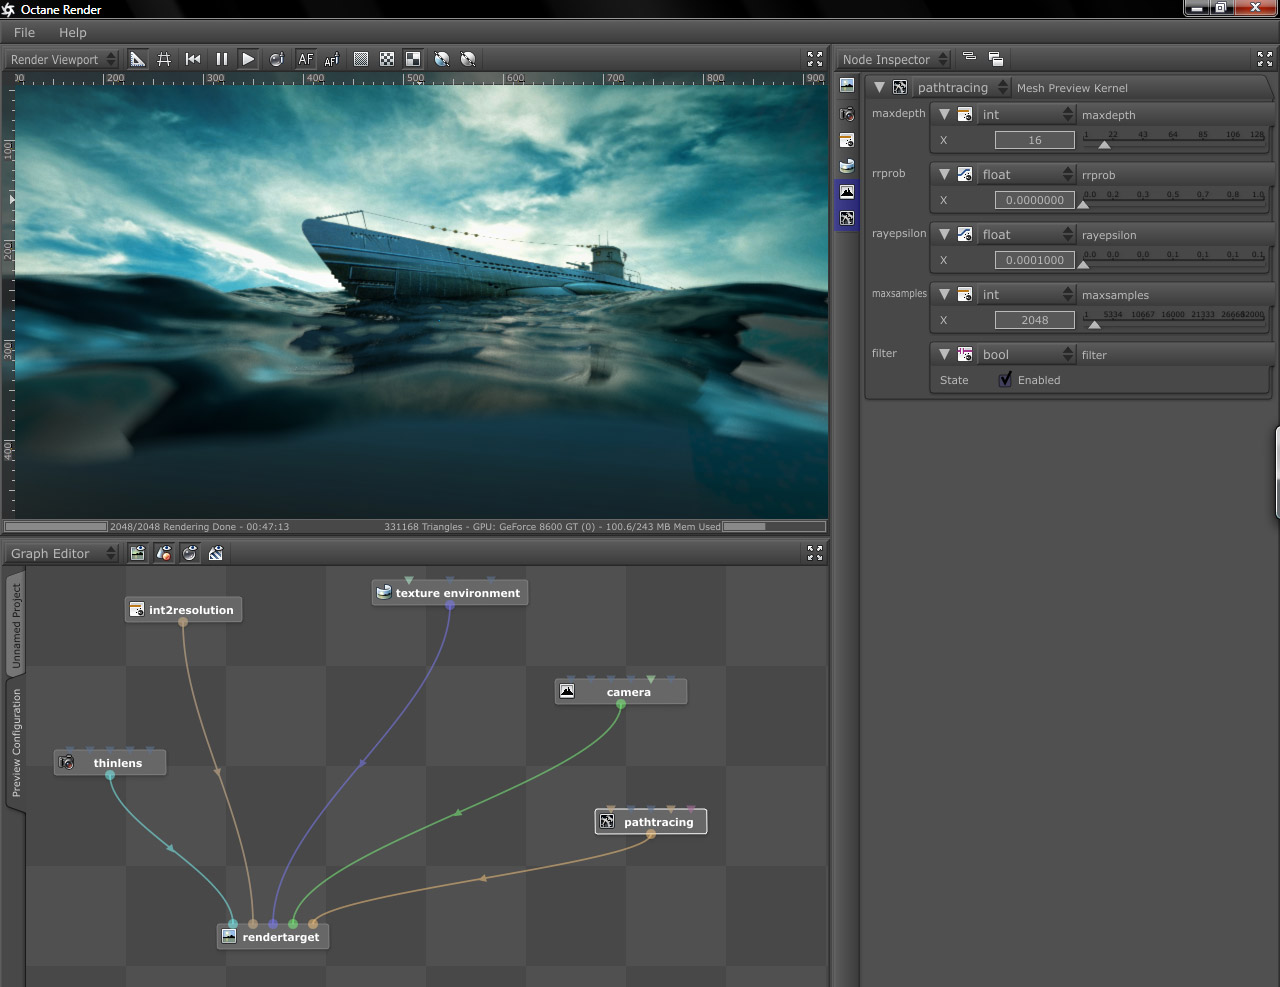This screenshot has width=1280, height=987.
Task: Pause the render in the viewport toolbar
Action: 221,60
